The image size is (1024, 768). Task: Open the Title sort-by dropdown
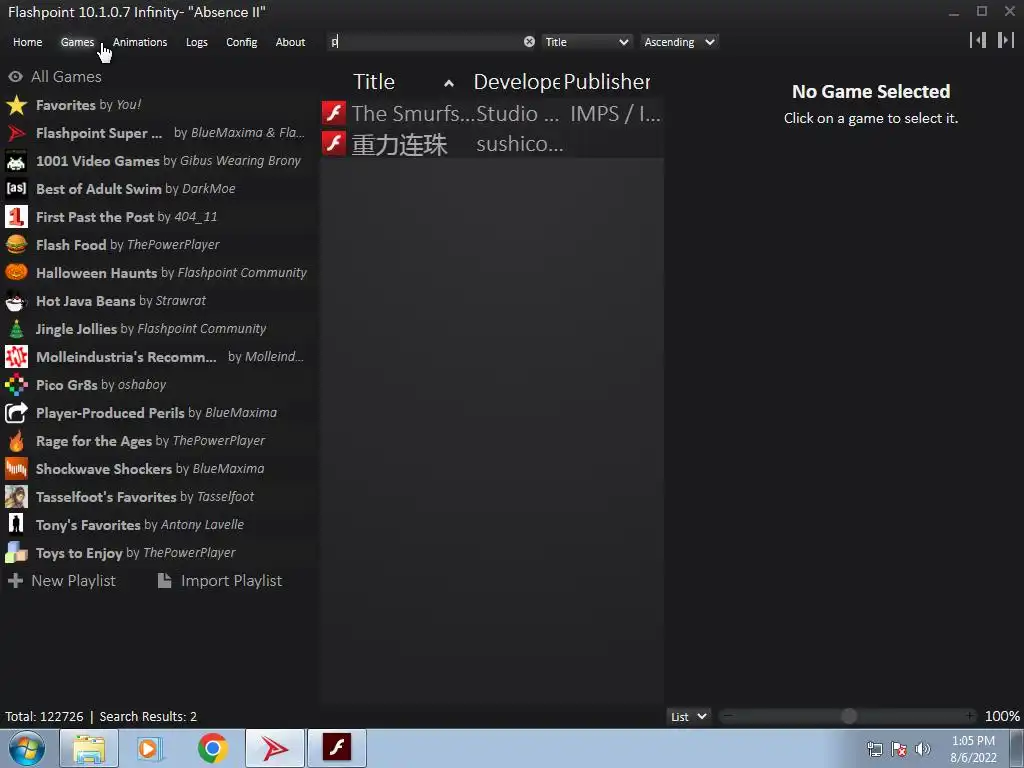pyautogui.click(x=586, y=42)
